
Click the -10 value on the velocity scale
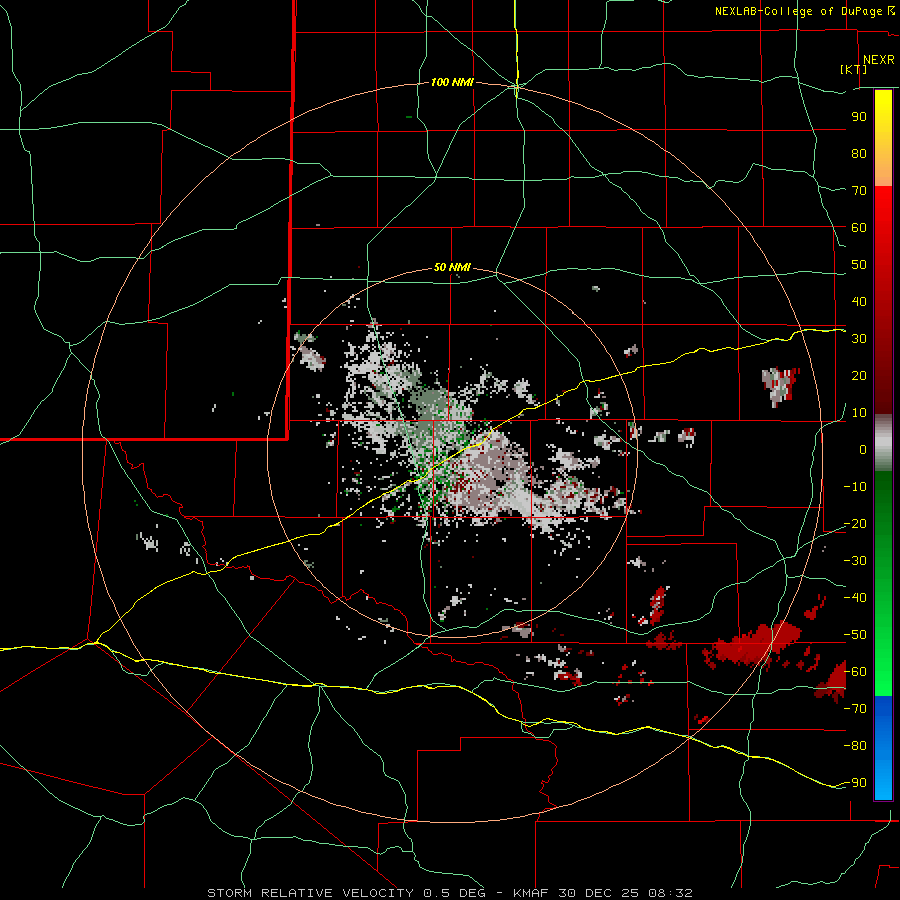[855, 487]
